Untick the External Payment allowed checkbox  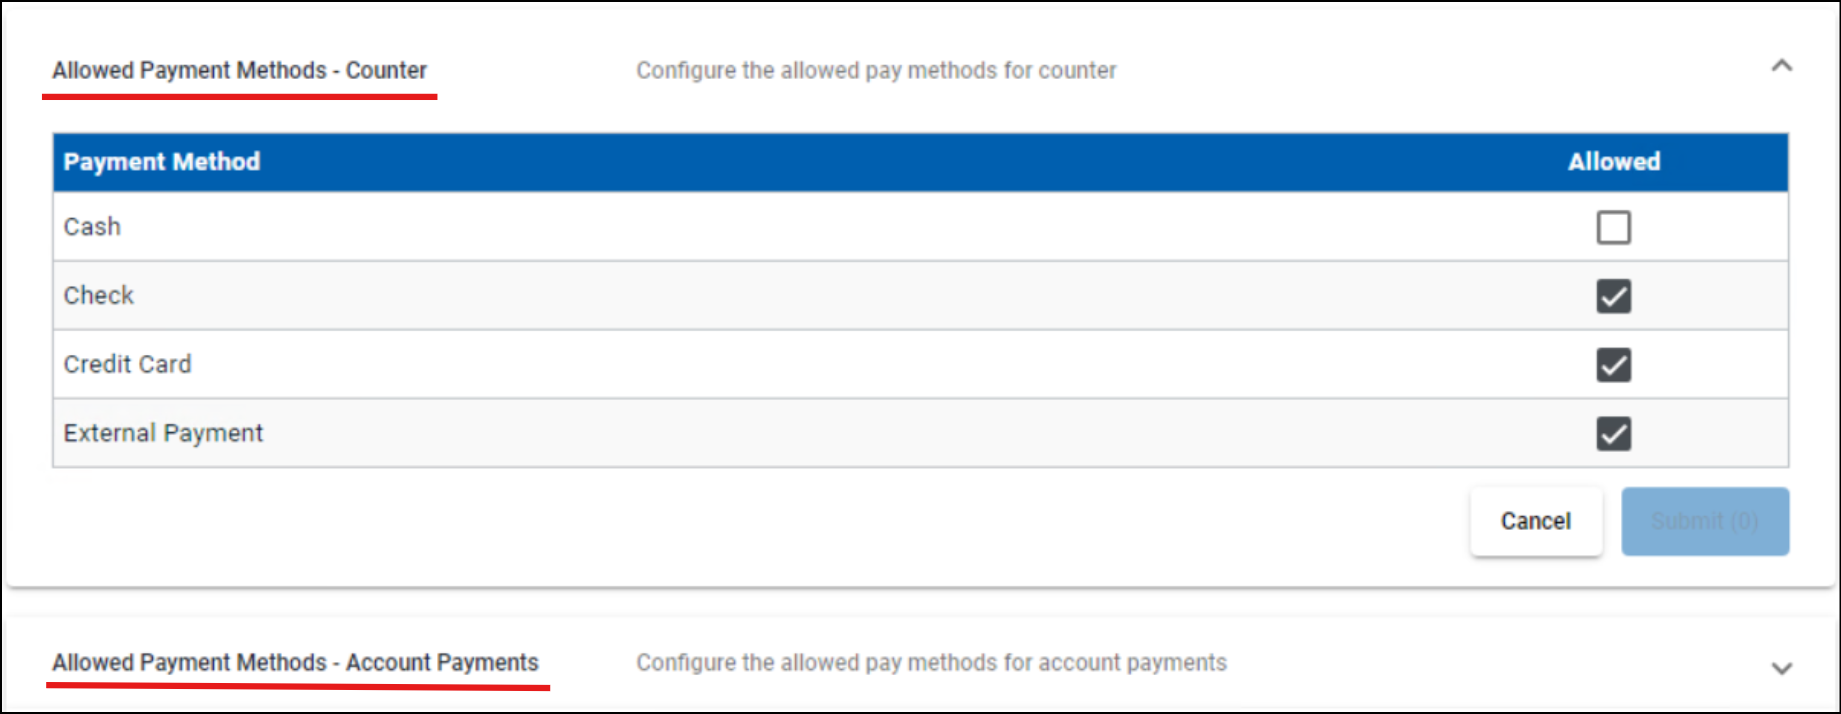(1613, 434)
